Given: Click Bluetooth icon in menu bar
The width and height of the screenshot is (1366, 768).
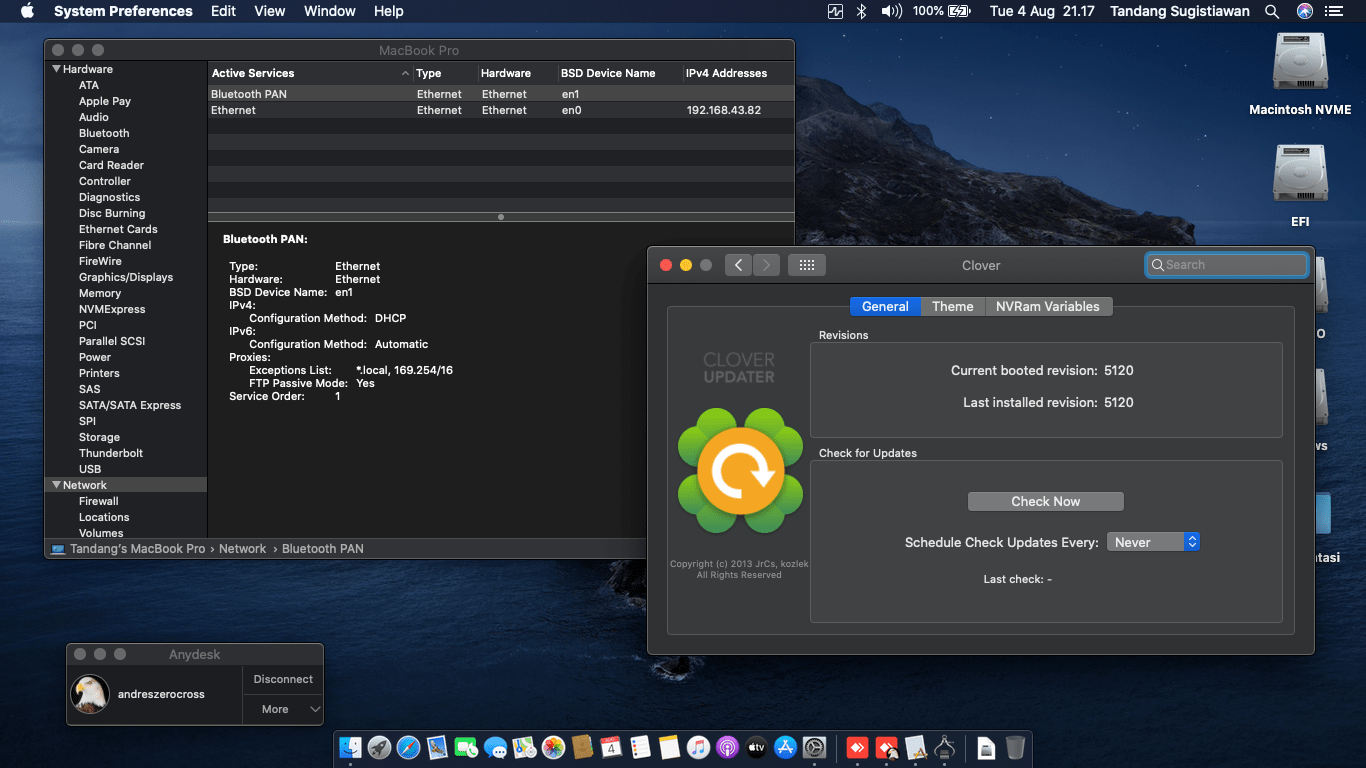Looking at the screenshot, I should click(x=861, y=11).
